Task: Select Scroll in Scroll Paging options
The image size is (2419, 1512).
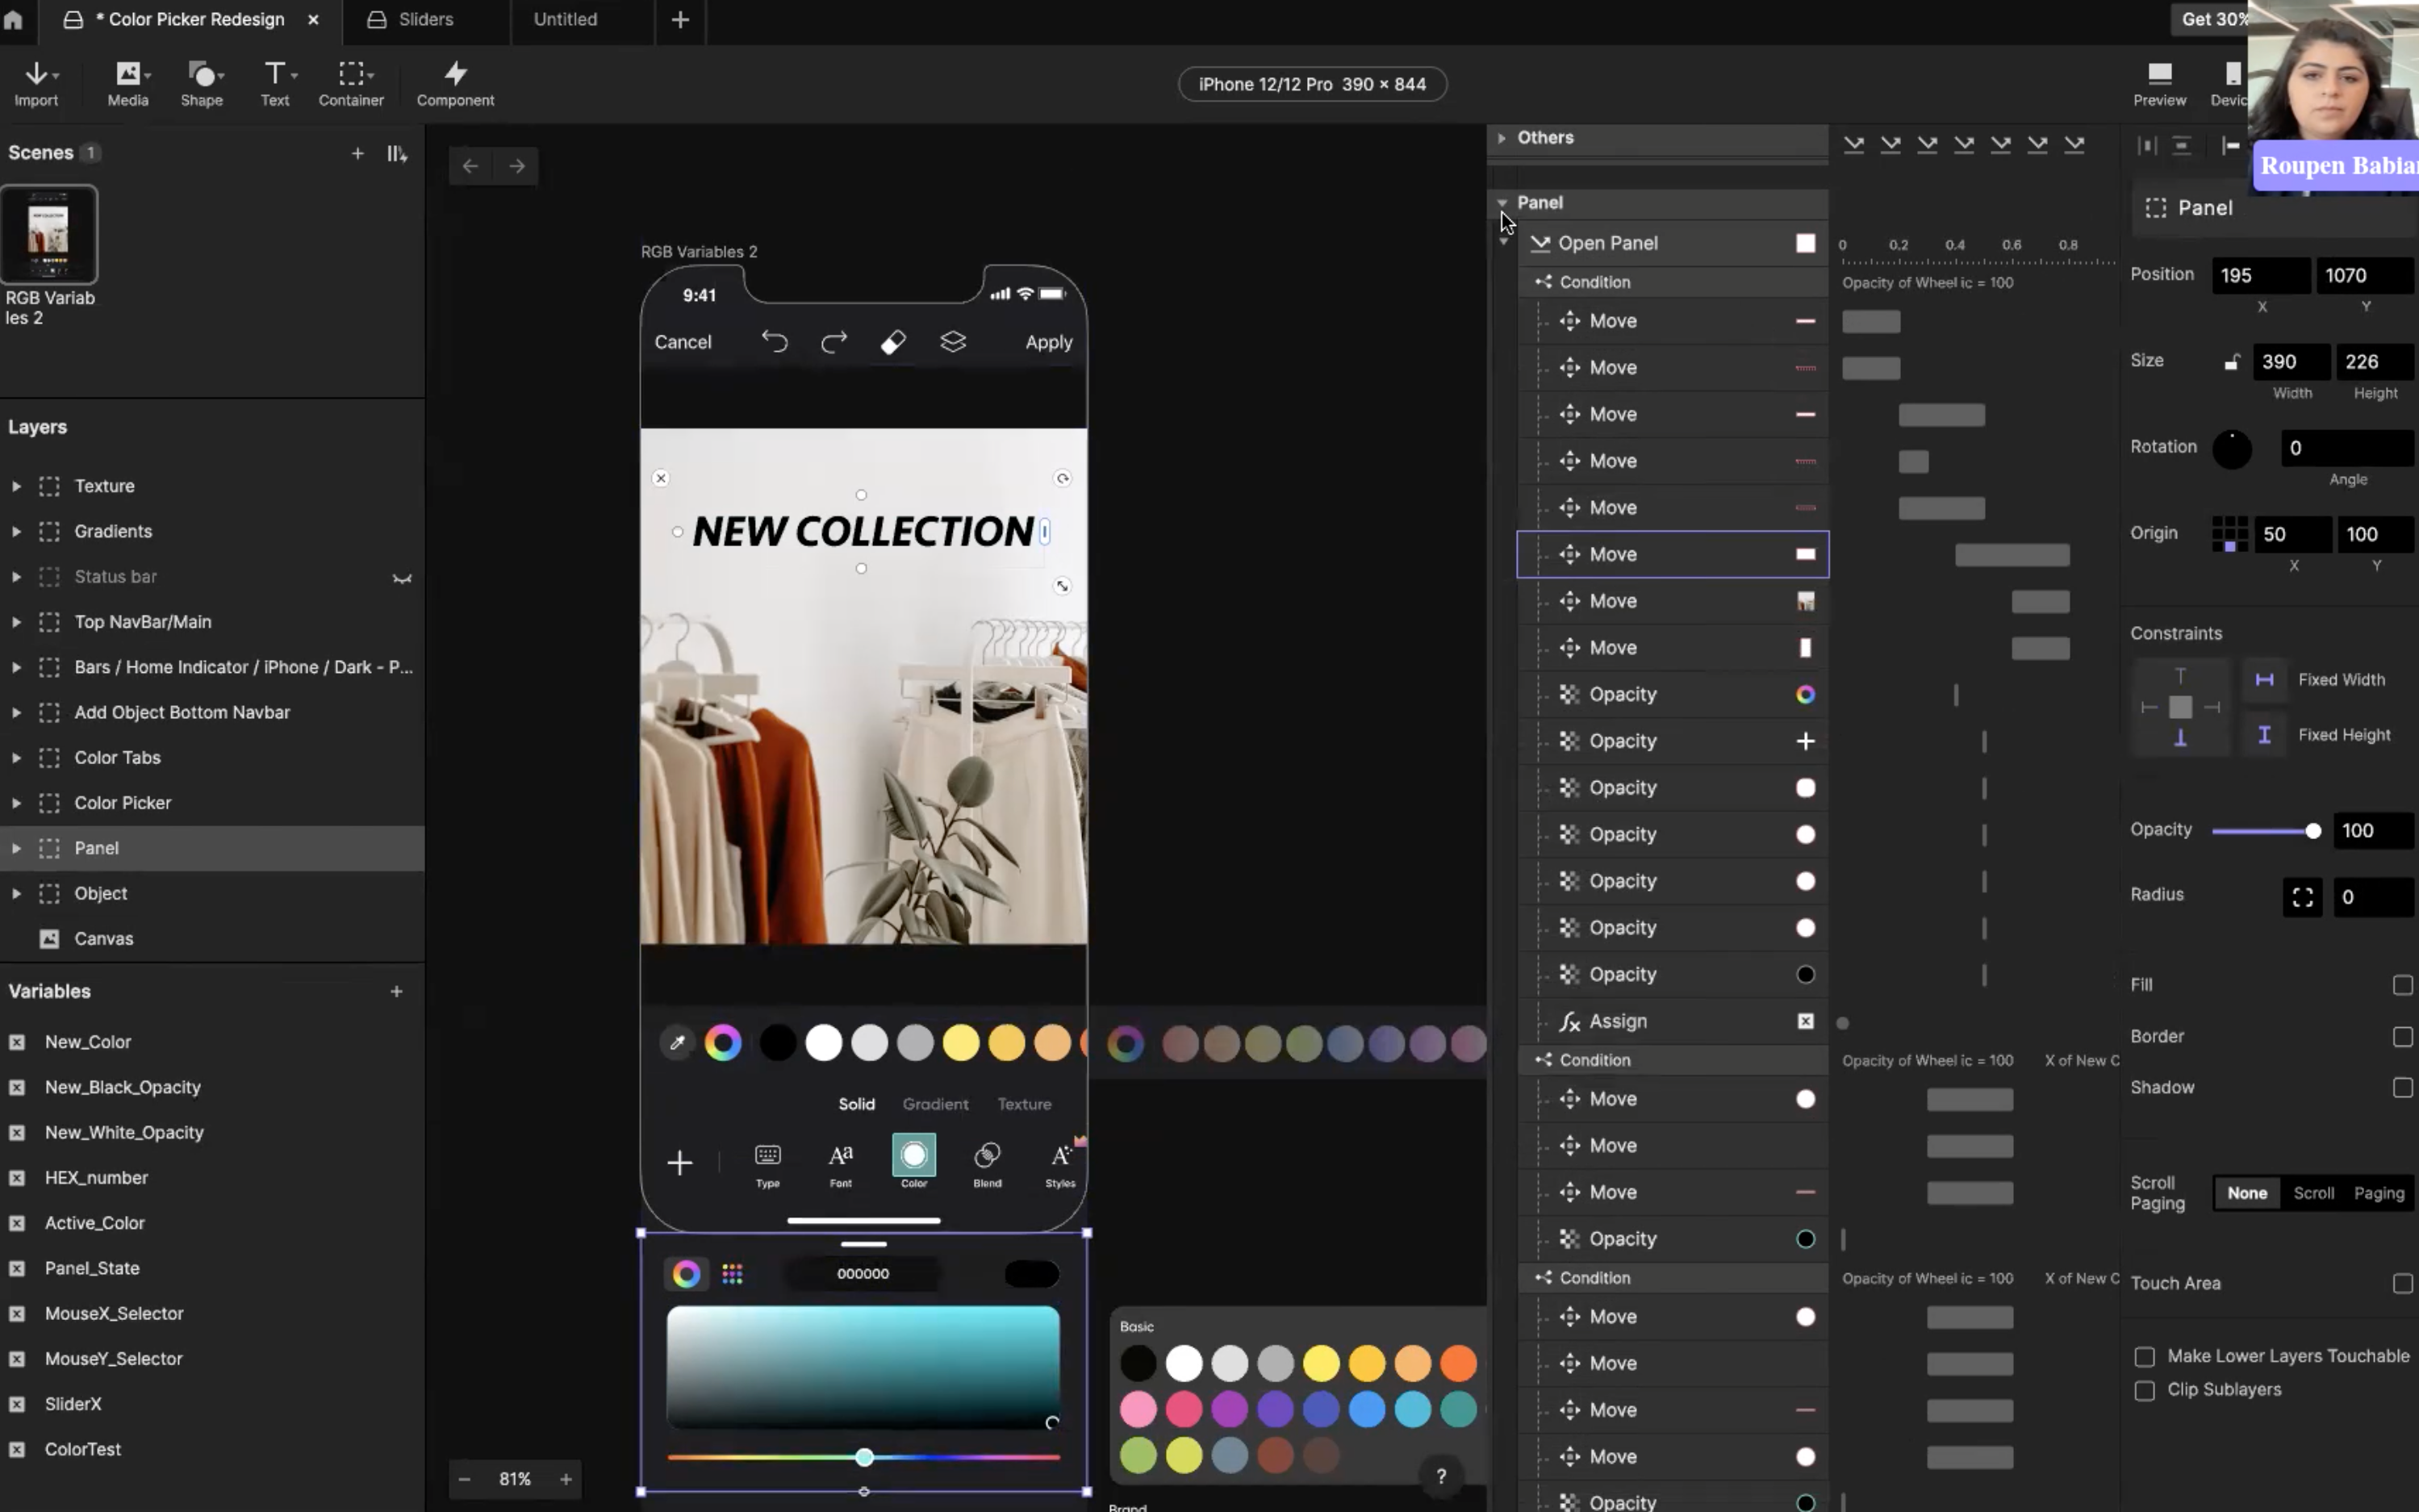Action: coord(2313,1193)
